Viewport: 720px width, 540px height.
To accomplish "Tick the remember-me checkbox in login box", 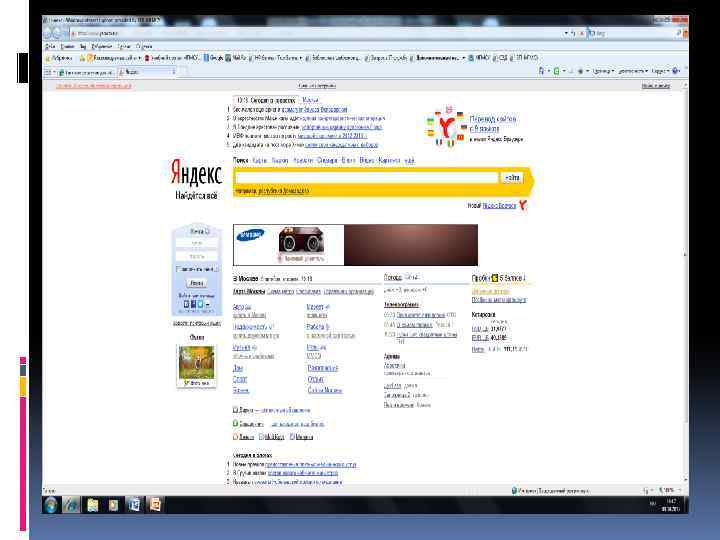I will point(179,269).
